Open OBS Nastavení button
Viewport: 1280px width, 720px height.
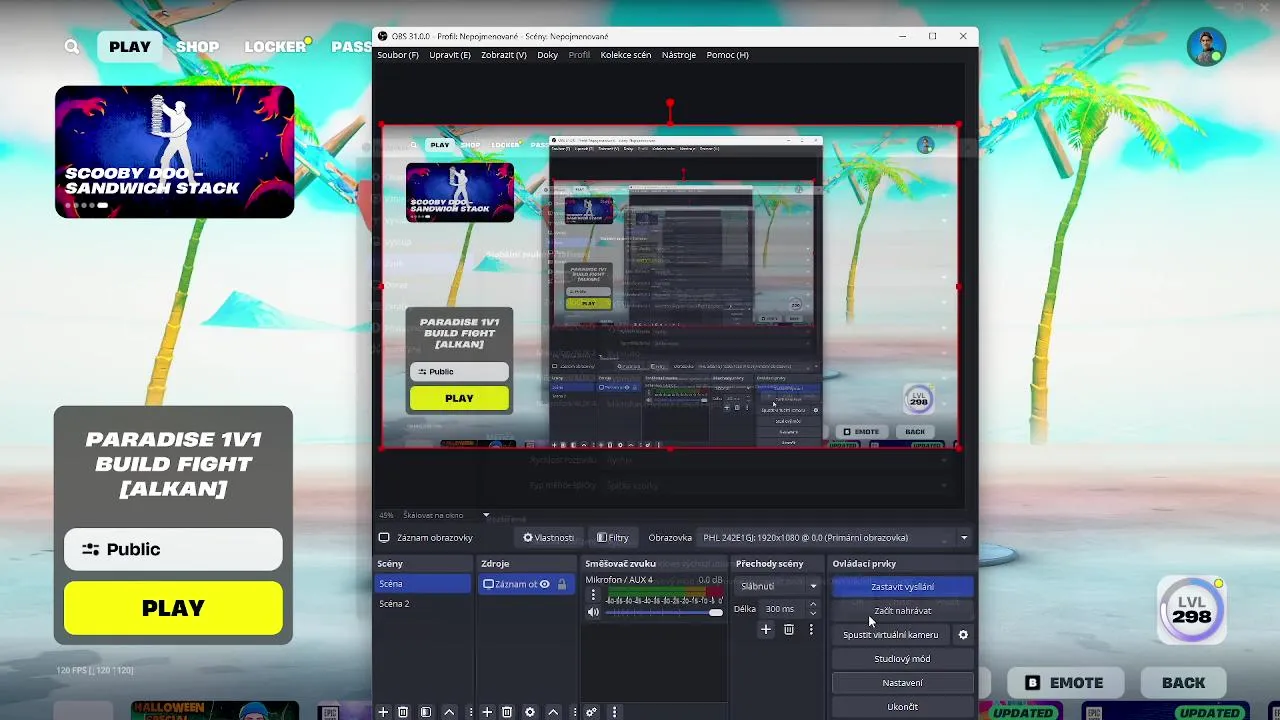tap(902, 683)
